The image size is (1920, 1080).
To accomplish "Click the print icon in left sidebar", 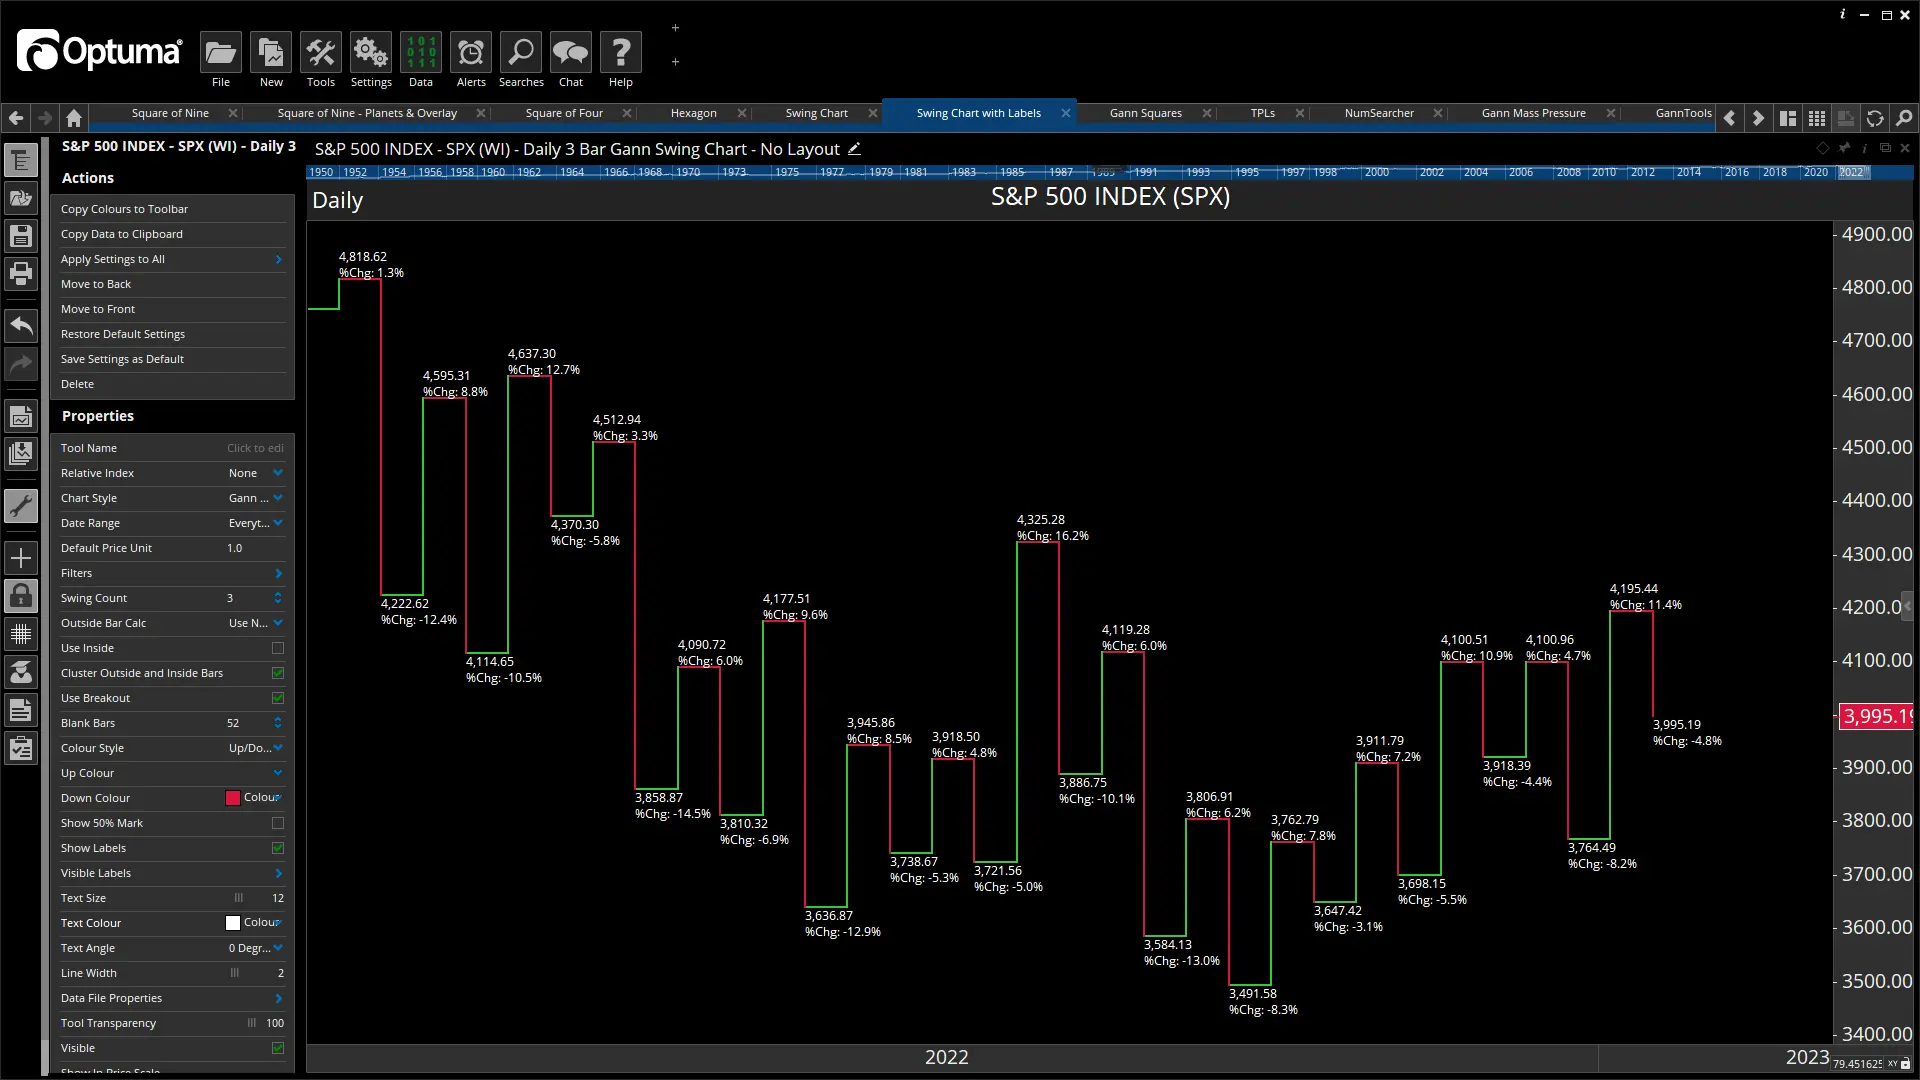I will click(x=21, y=273).
